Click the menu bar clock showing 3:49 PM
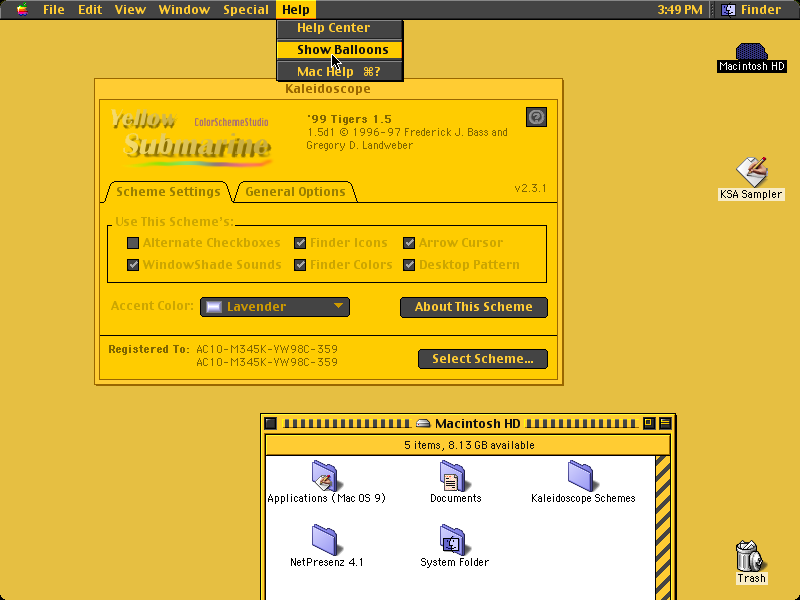800x600 pixels. (680, 10)
